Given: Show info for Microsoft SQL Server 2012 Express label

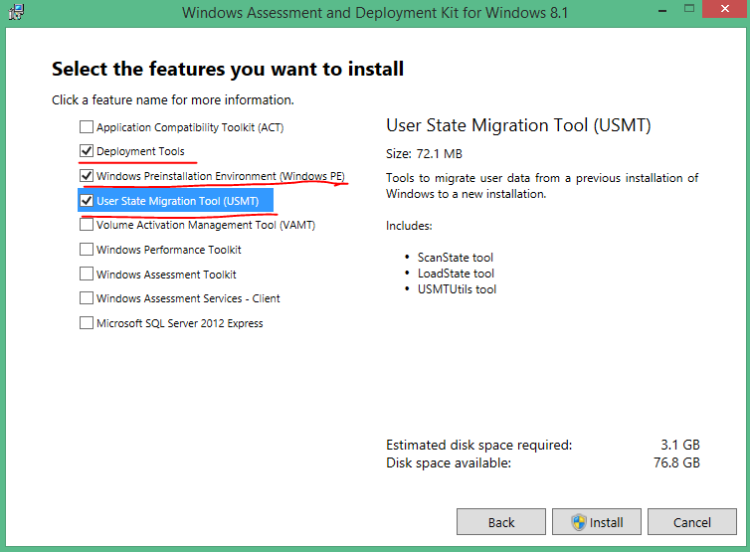Looking at the screenshot, I should click(x=179, y=323).
